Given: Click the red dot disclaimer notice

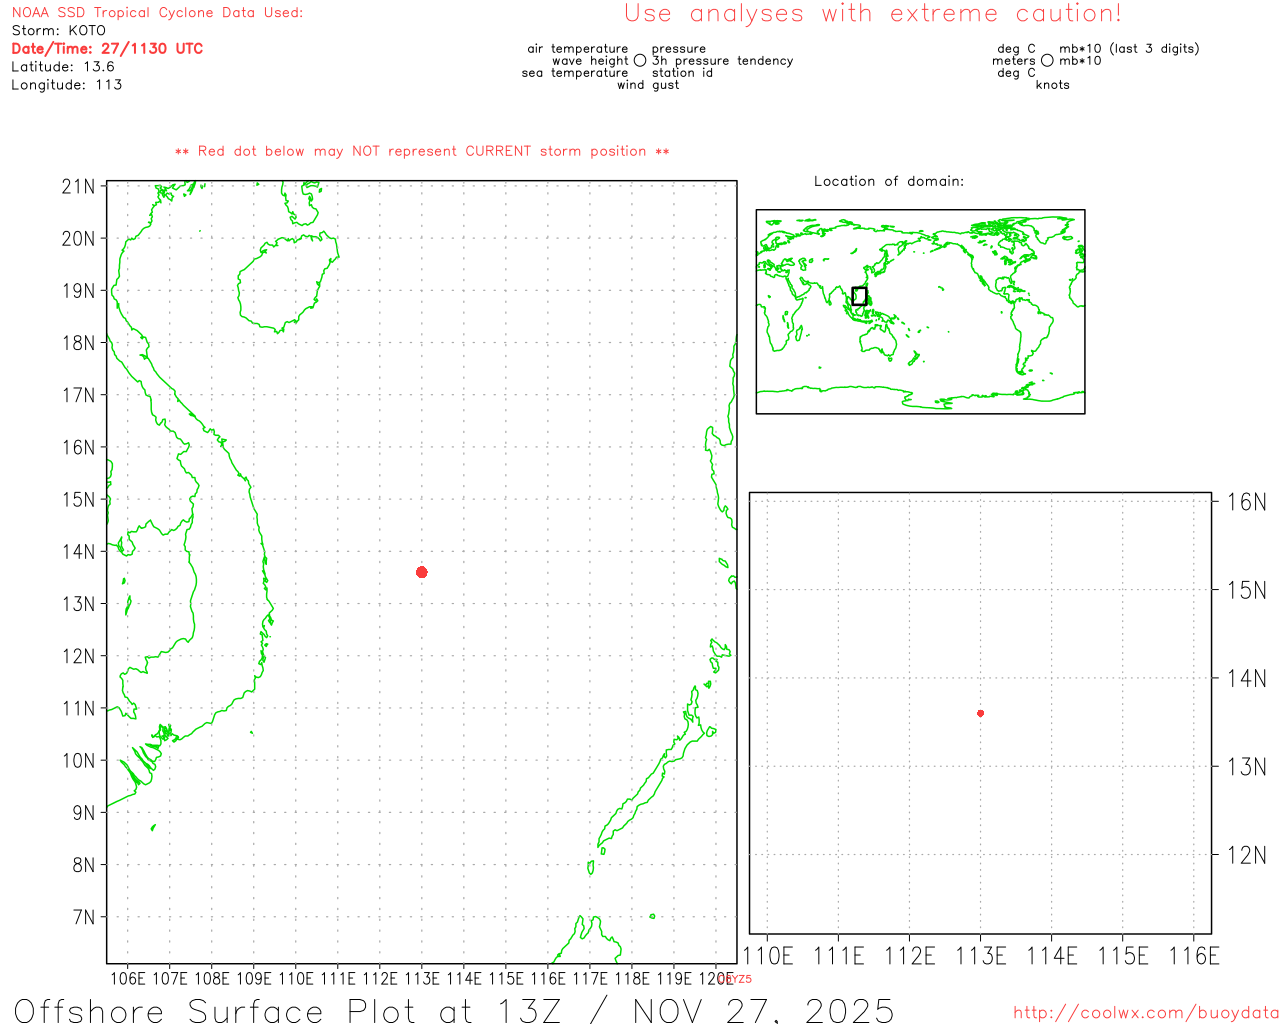Looking at the screenshot, I should [422, 151].
